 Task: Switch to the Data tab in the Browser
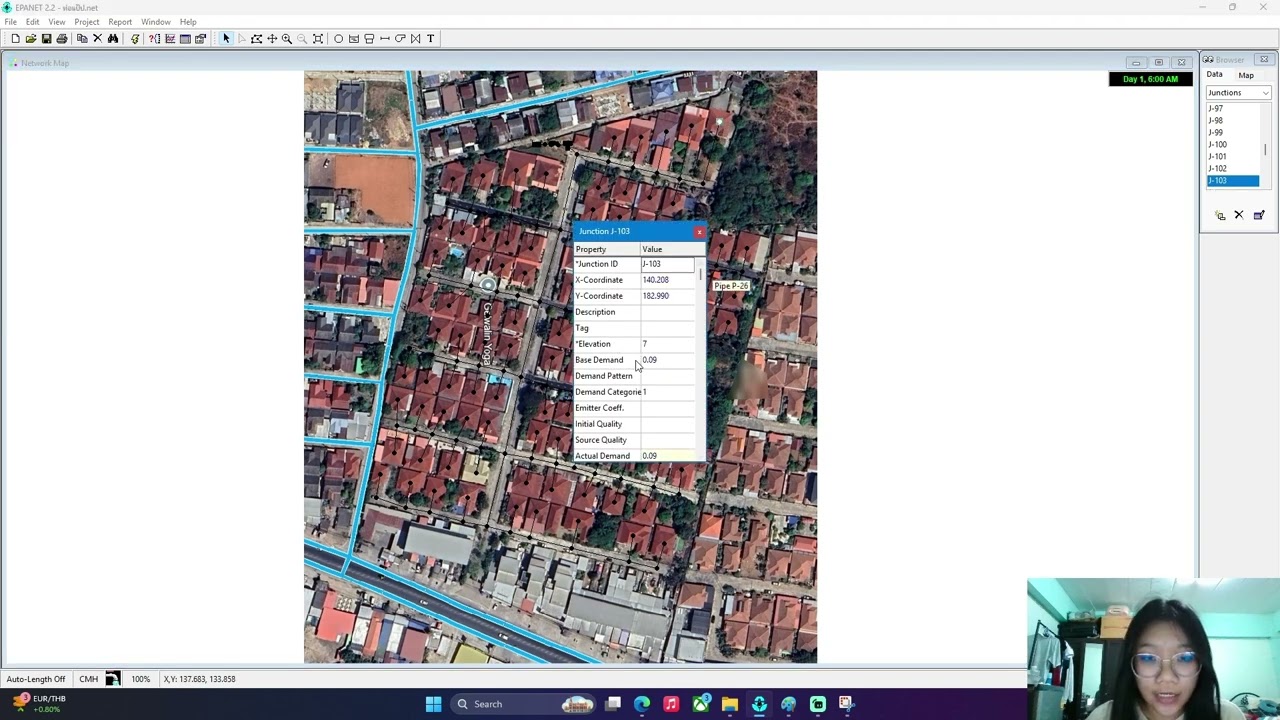(1214, 75)
